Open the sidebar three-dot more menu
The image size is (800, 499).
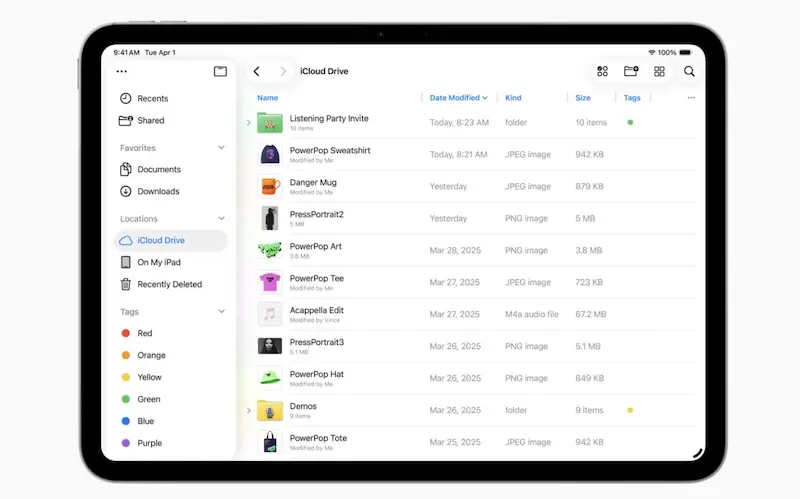click(x=121, y=71)
